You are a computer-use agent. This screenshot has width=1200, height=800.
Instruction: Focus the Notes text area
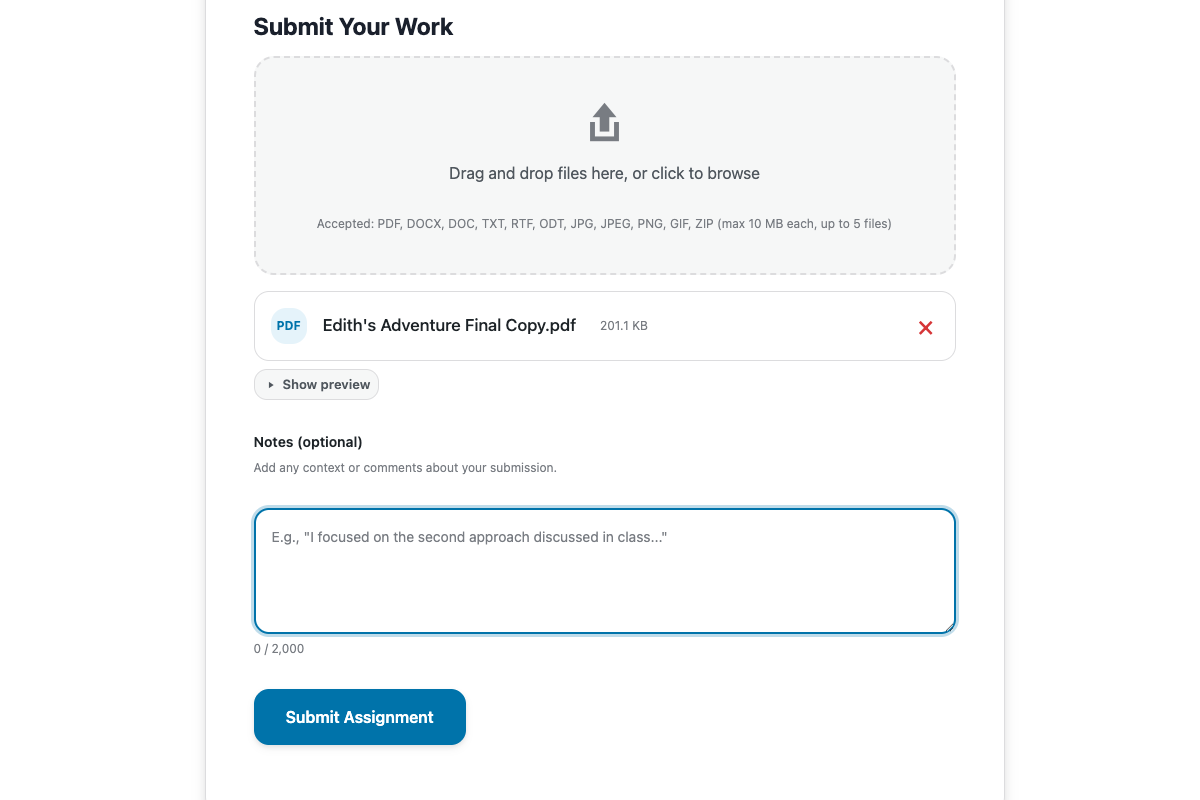[x=604, y=570]
